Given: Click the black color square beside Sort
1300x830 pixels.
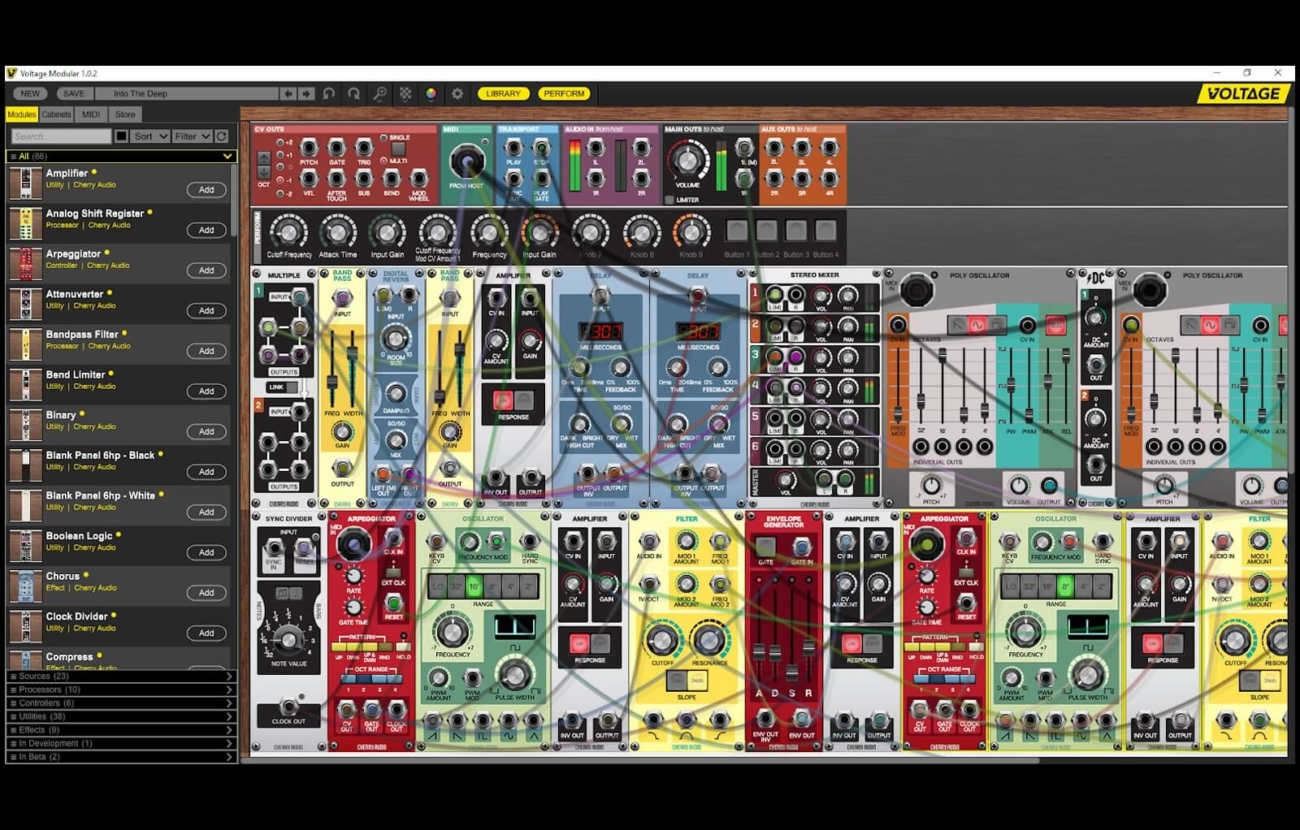Looking at the screenshot, I should coord(121,136).
